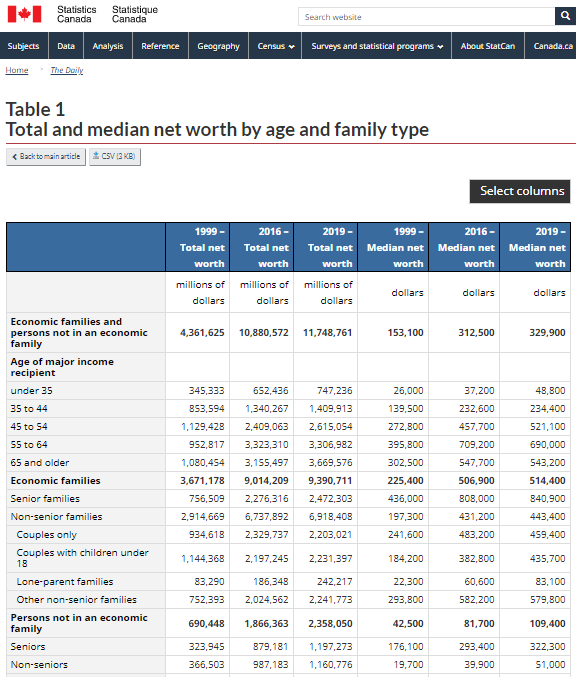Click the Statistics Canada wordmark
576x677 pixels.
coord(76,14)
